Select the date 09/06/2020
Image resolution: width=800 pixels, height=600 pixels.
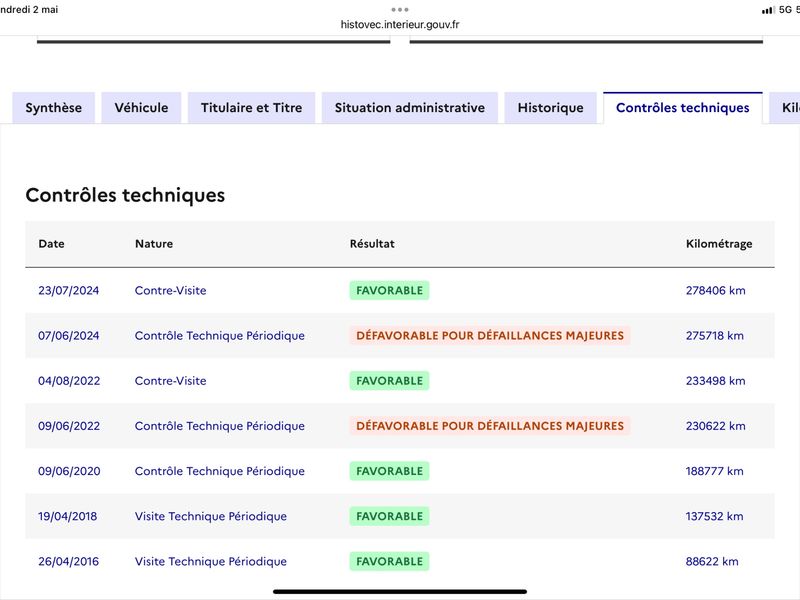(x=69, y=471)
